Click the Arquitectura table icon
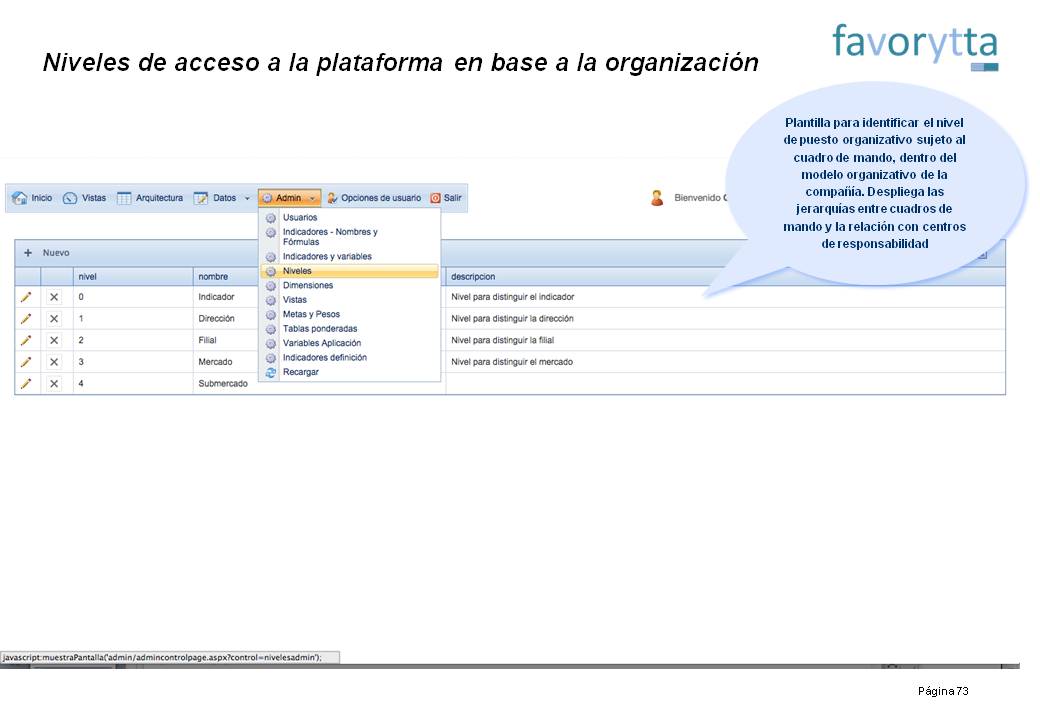This screenshot has height=720, width=1040. coord(124,198)
